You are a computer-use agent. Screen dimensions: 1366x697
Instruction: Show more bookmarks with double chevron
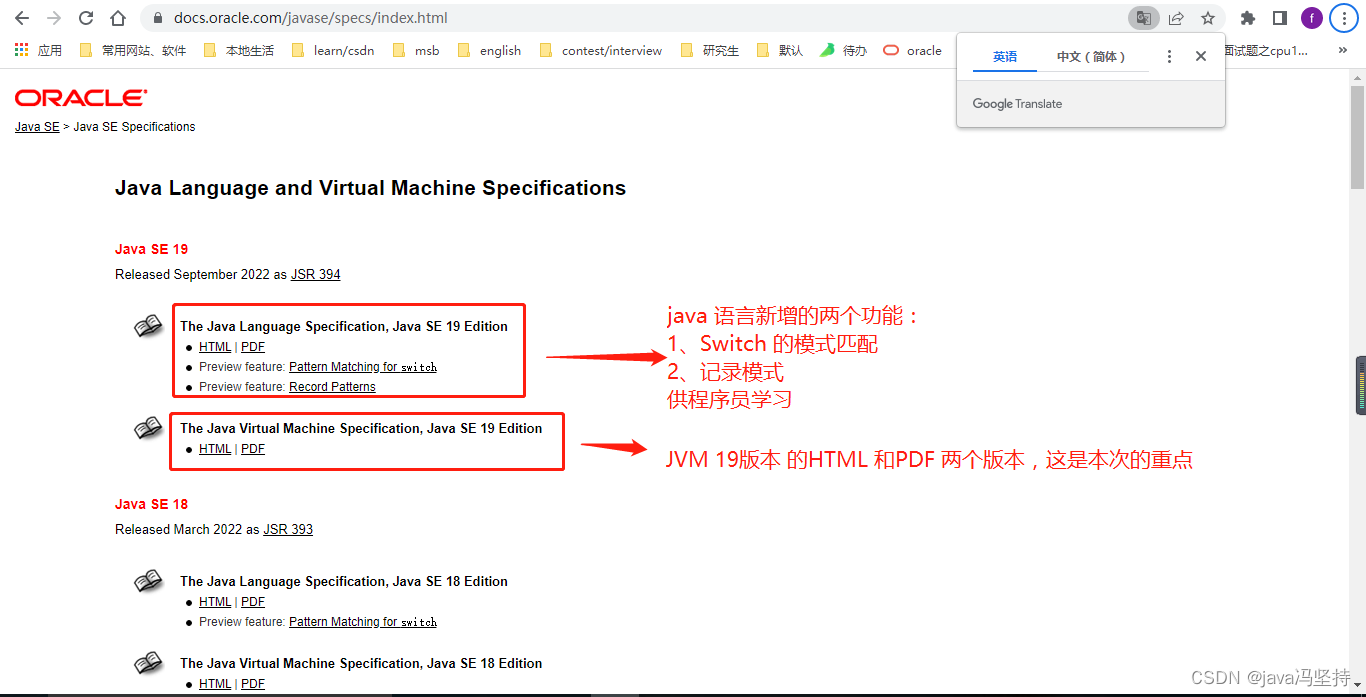tap(1343, 50)
